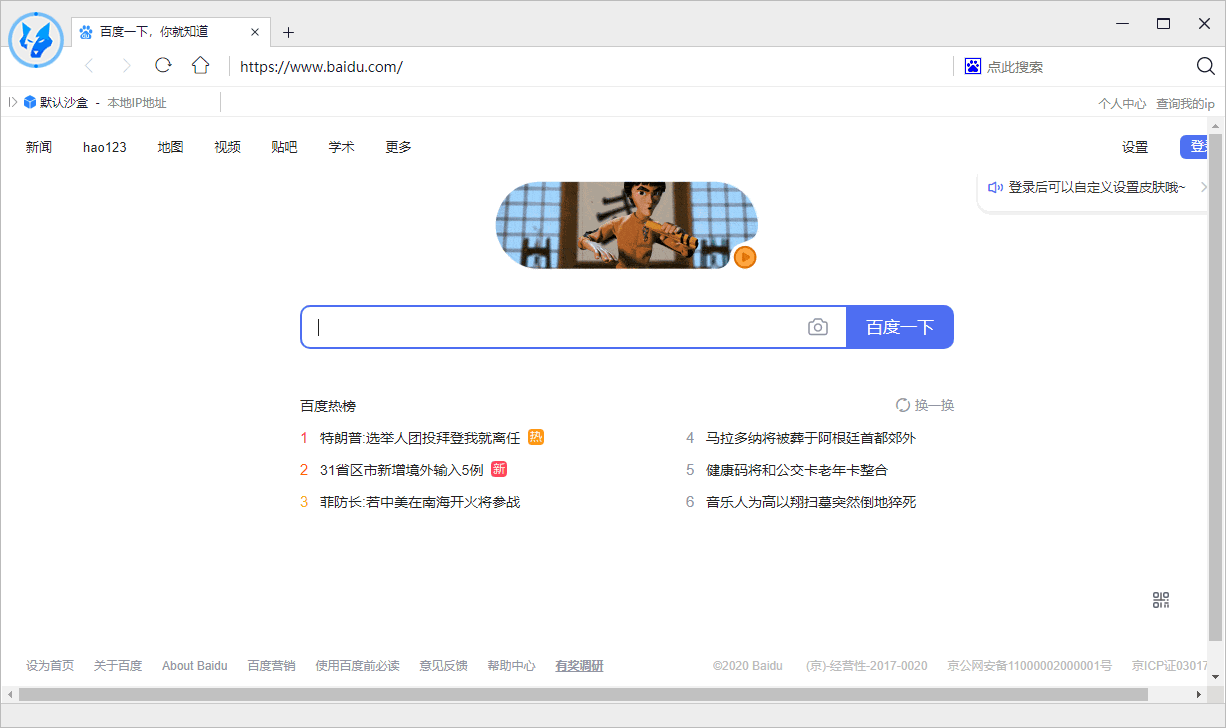1226x728 pixels.
Task: Click the wolf browser logo icon
Action: tap(36, 40)
